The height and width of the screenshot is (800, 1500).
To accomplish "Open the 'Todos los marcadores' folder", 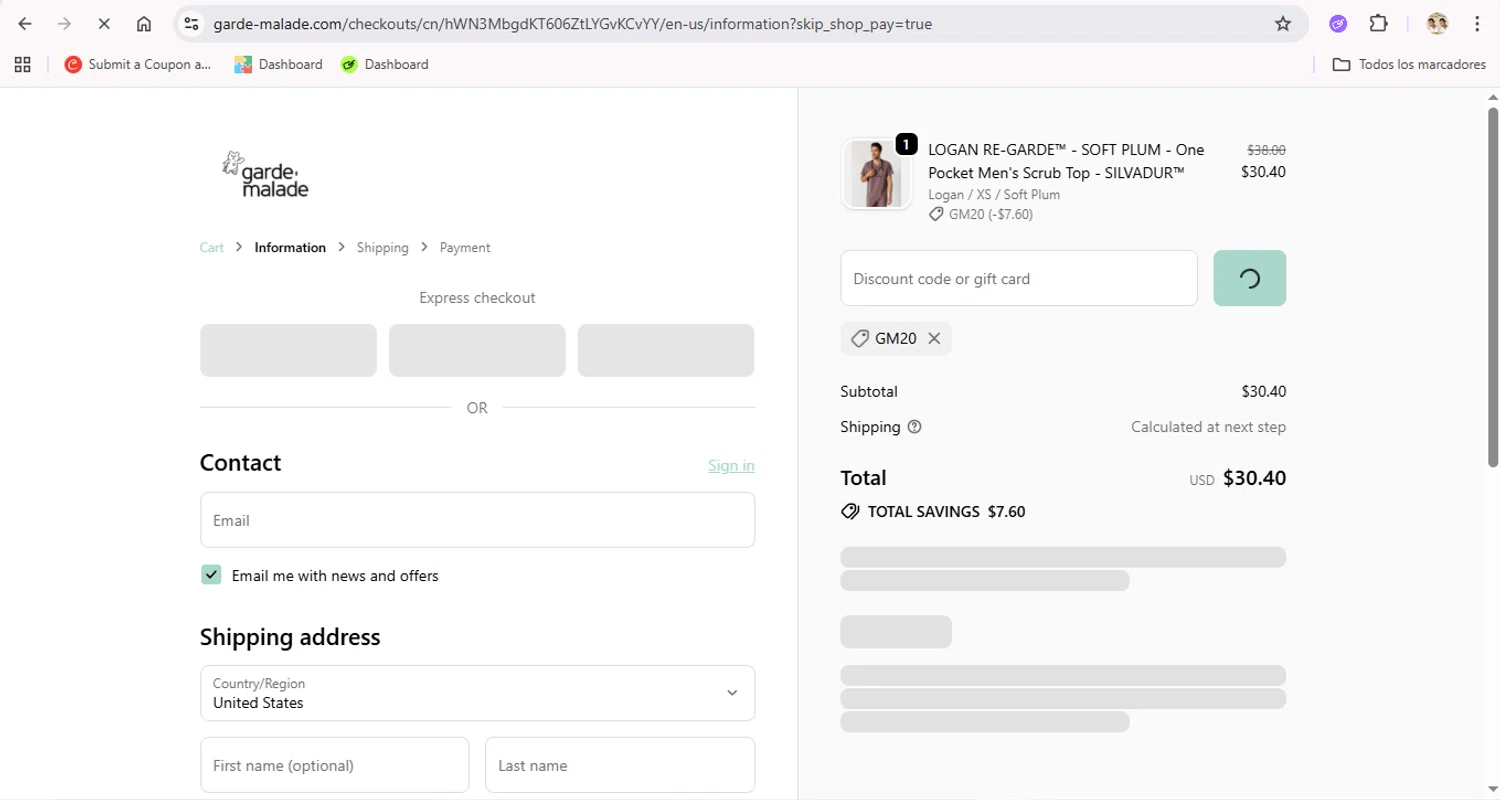I will point(1409,64).
